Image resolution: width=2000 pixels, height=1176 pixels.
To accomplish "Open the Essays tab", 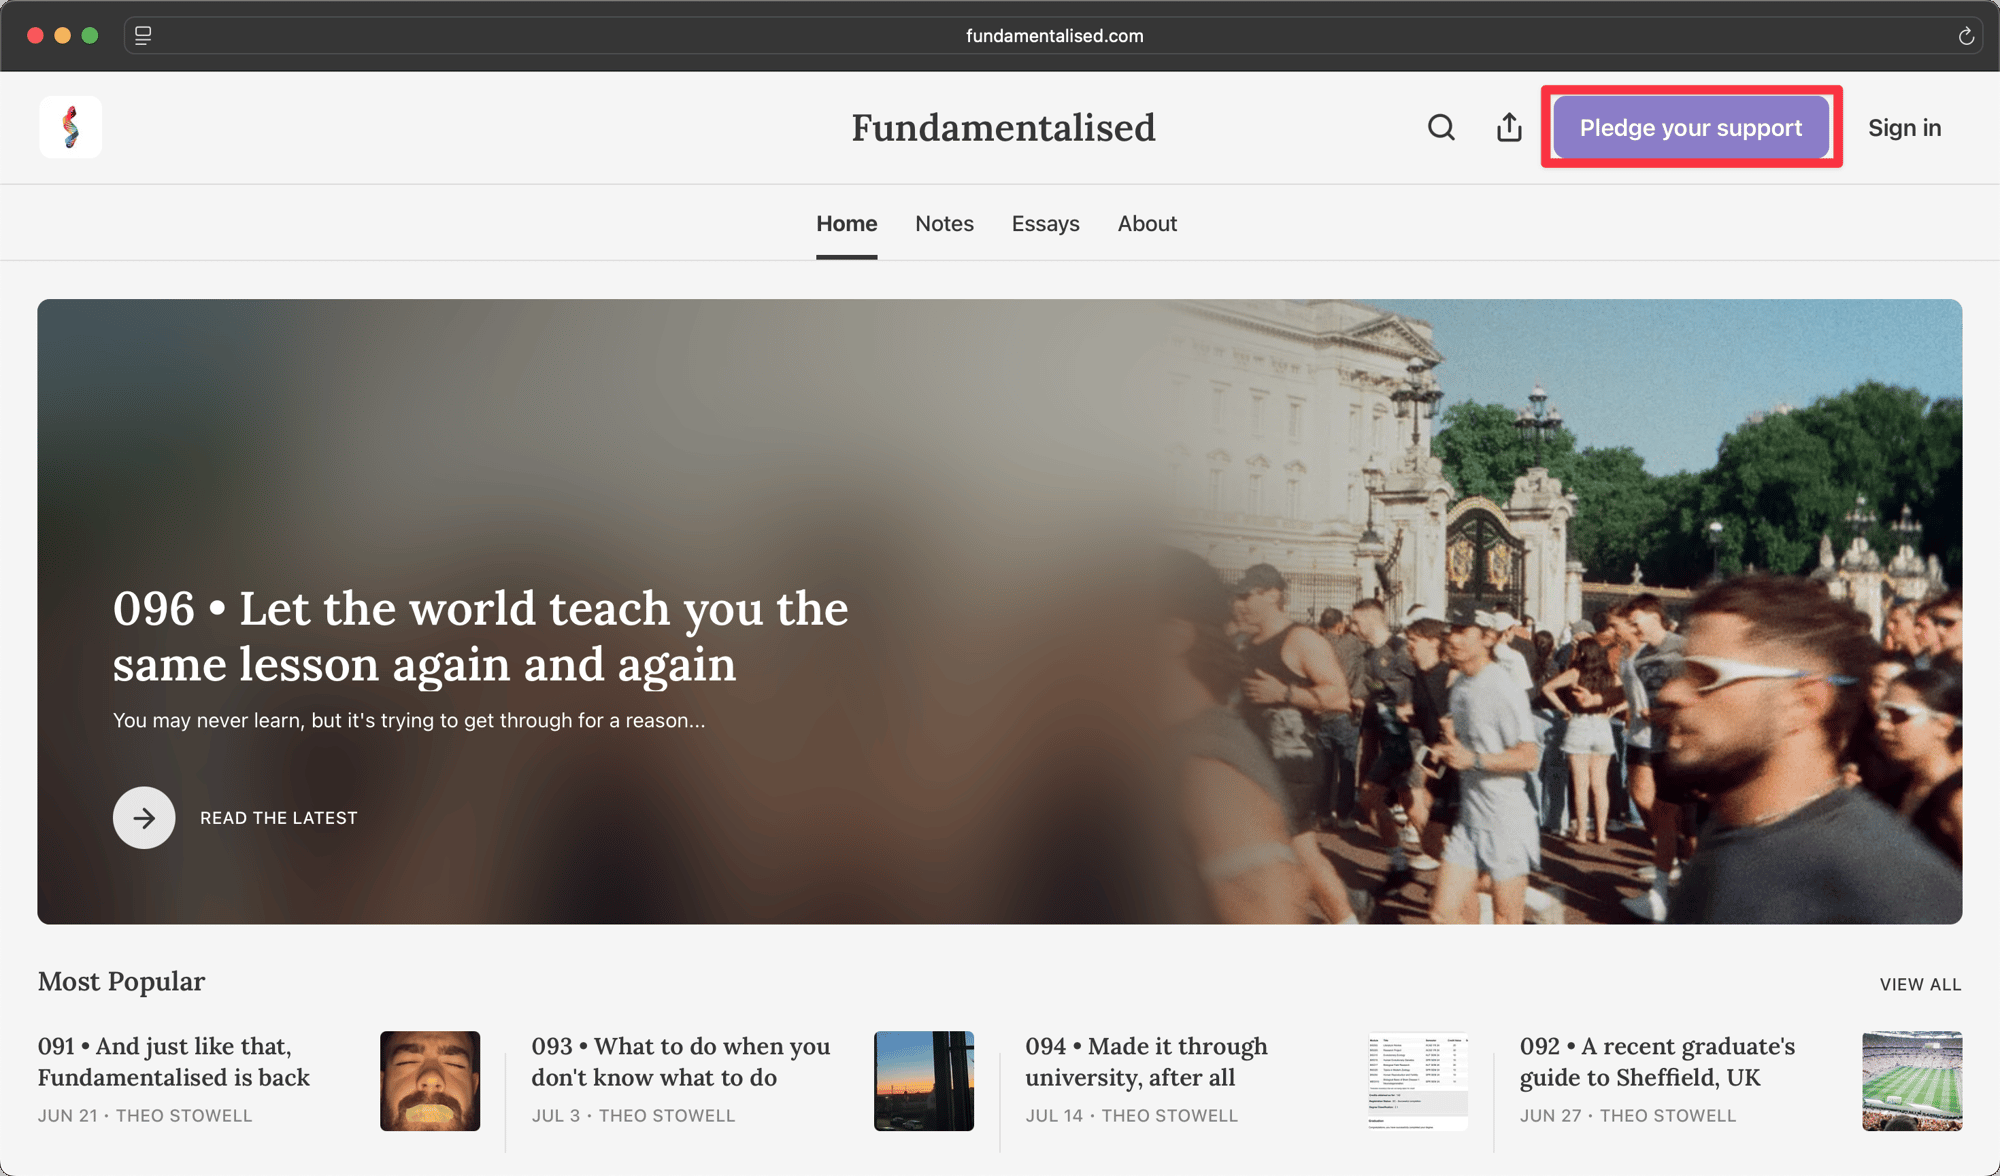I will point(1045,223).
